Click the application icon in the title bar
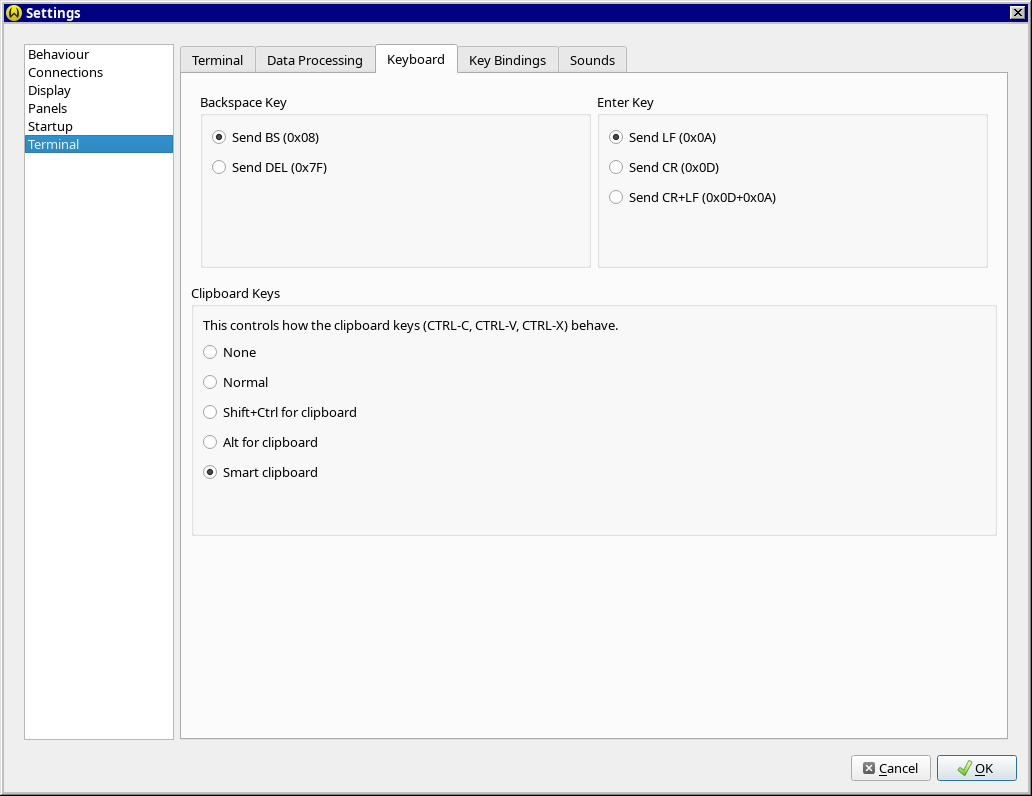1032x796 pixels. 13,13
